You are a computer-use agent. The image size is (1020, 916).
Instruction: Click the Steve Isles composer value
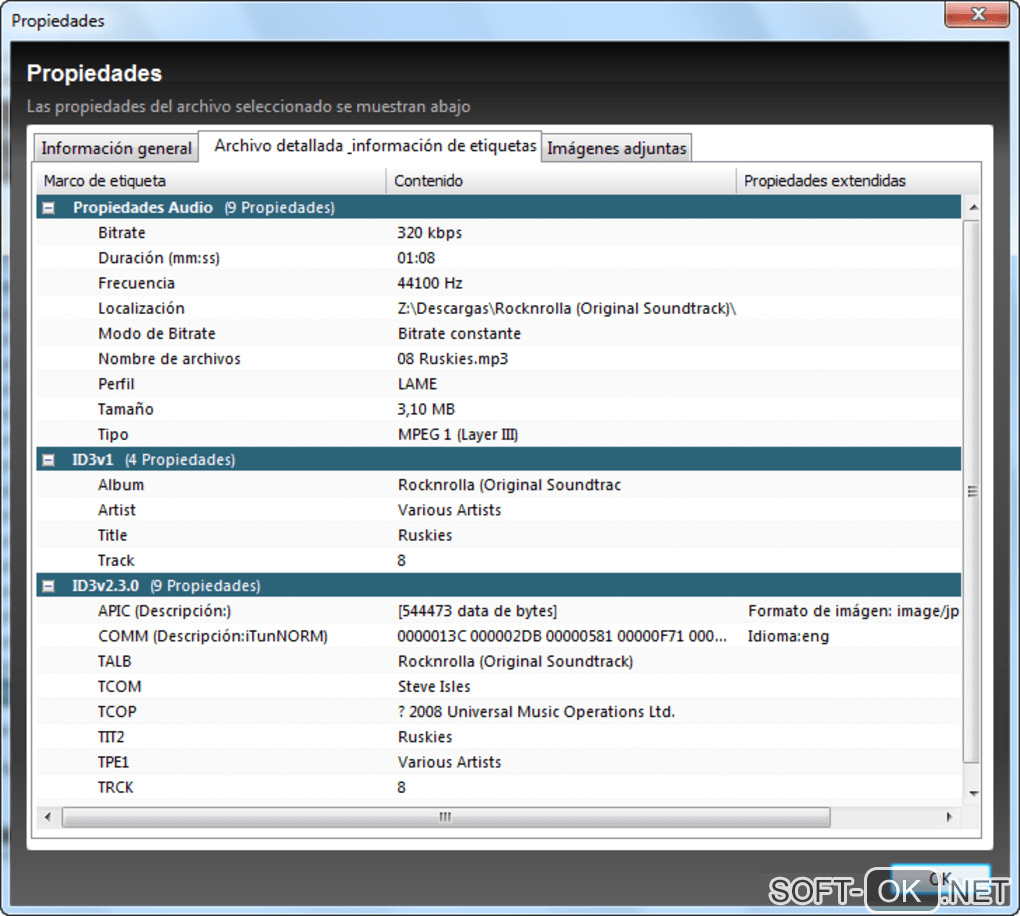click(x=434, y=687)
